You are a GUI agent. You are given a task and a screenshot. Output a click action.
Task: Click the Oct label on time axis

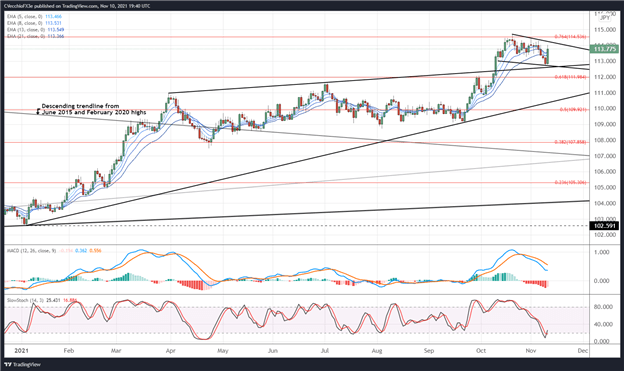[481, 351]
